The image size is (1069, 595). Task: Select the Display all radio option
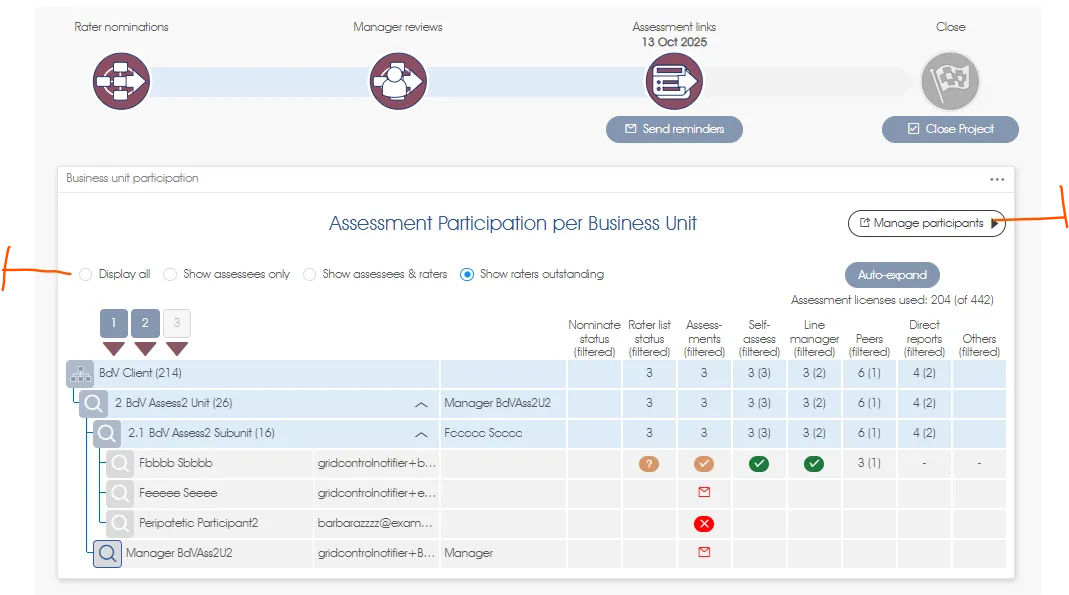coord(86,274)
